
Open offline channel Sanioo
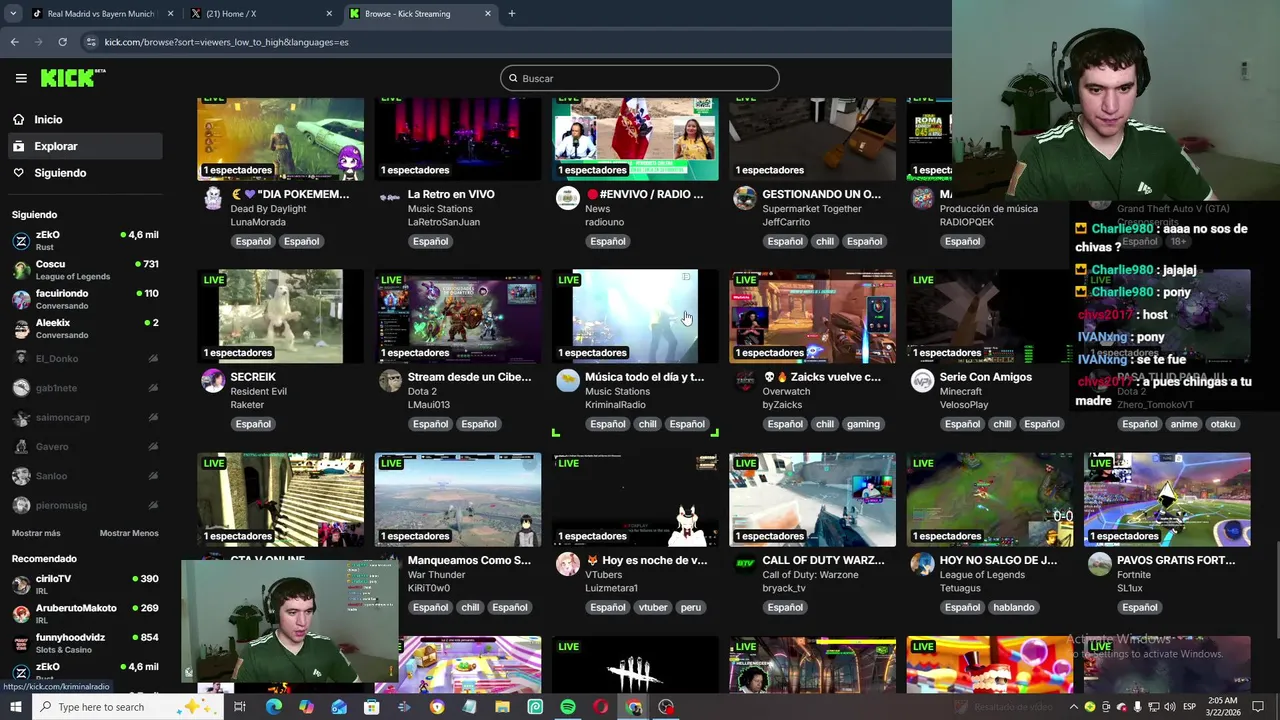(x=85, y=476)
